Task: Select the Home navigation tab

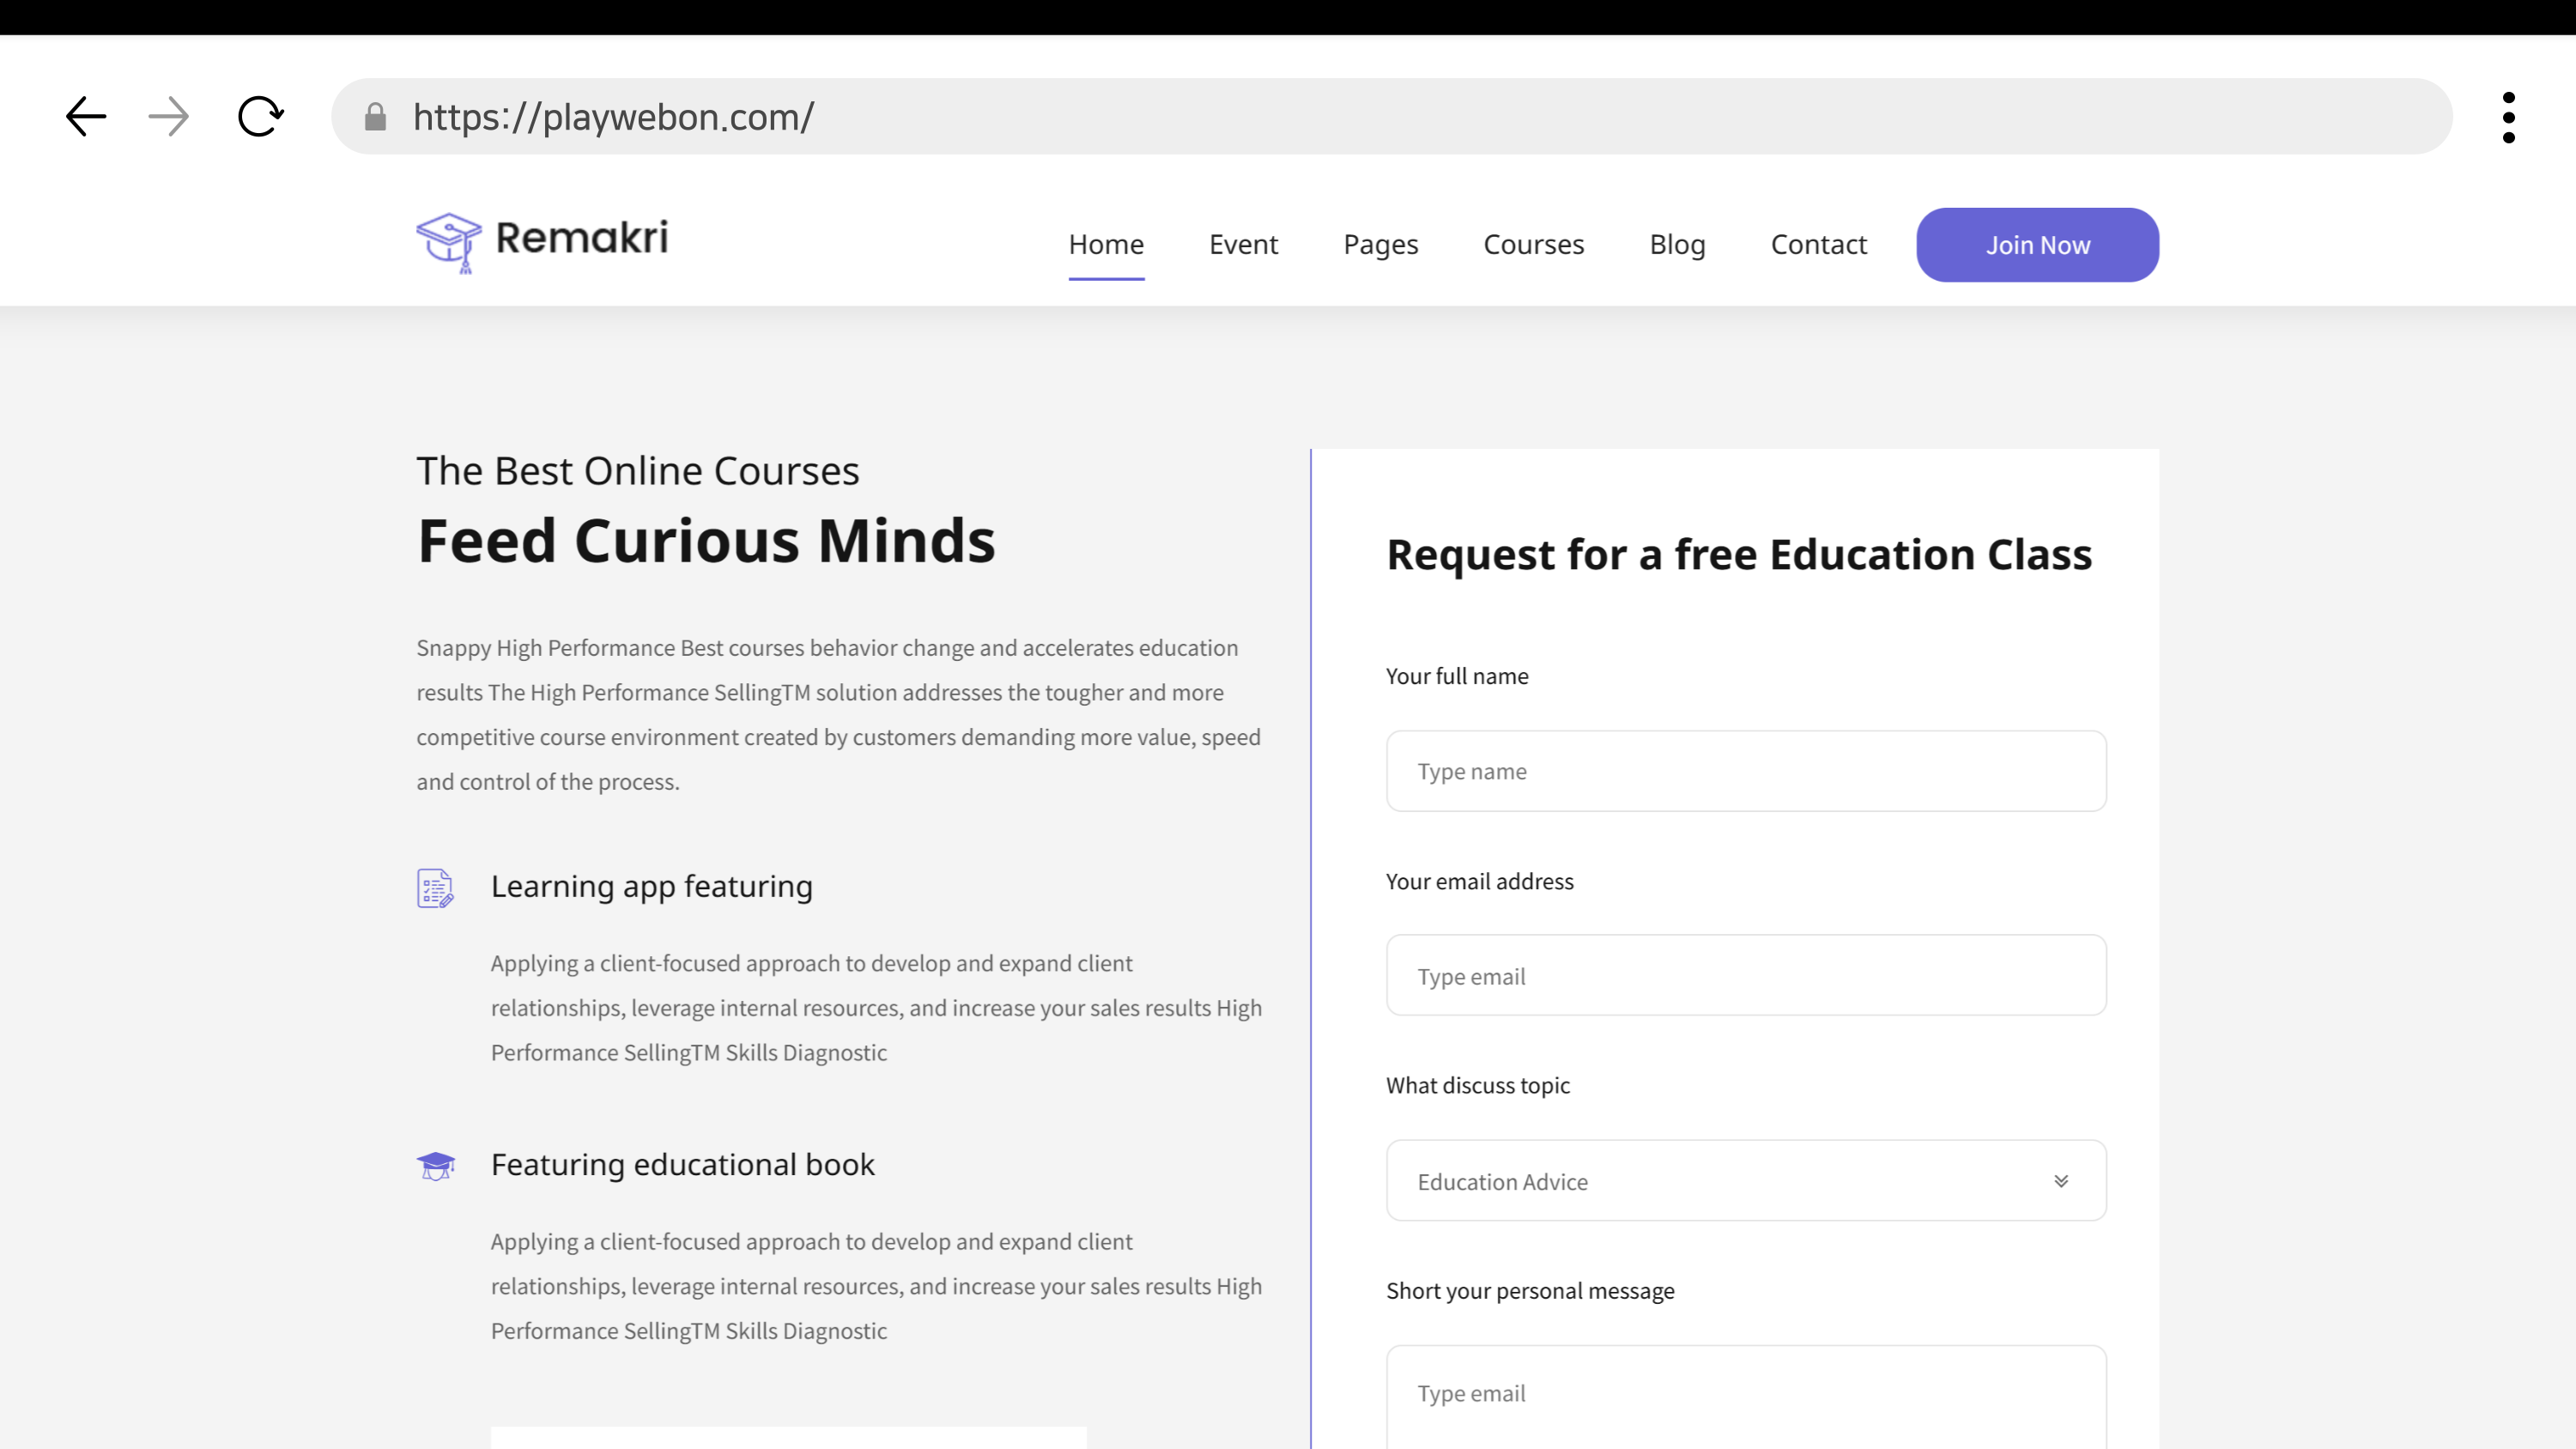Action: pos(1106,245)
